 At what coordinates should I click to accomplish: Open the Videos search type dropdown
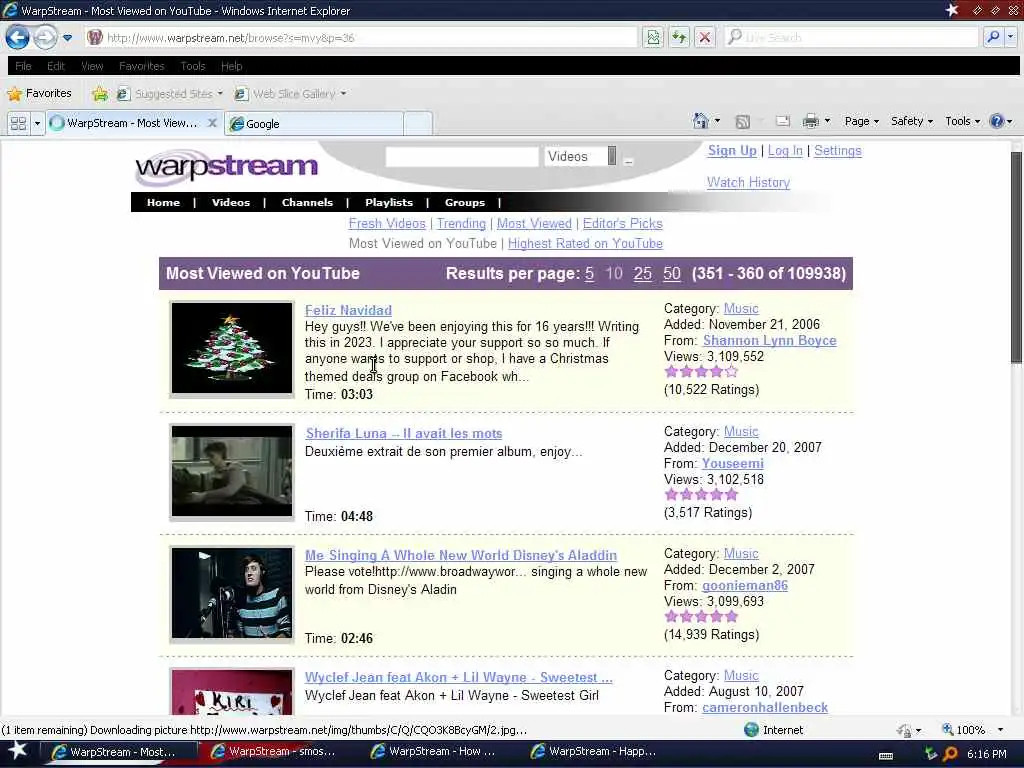[x=581, y=156]
